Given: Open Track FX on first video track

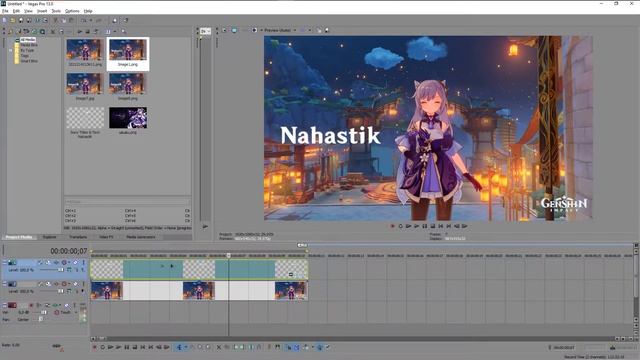Looking at the screenshot, I should (x=56, y=262).
